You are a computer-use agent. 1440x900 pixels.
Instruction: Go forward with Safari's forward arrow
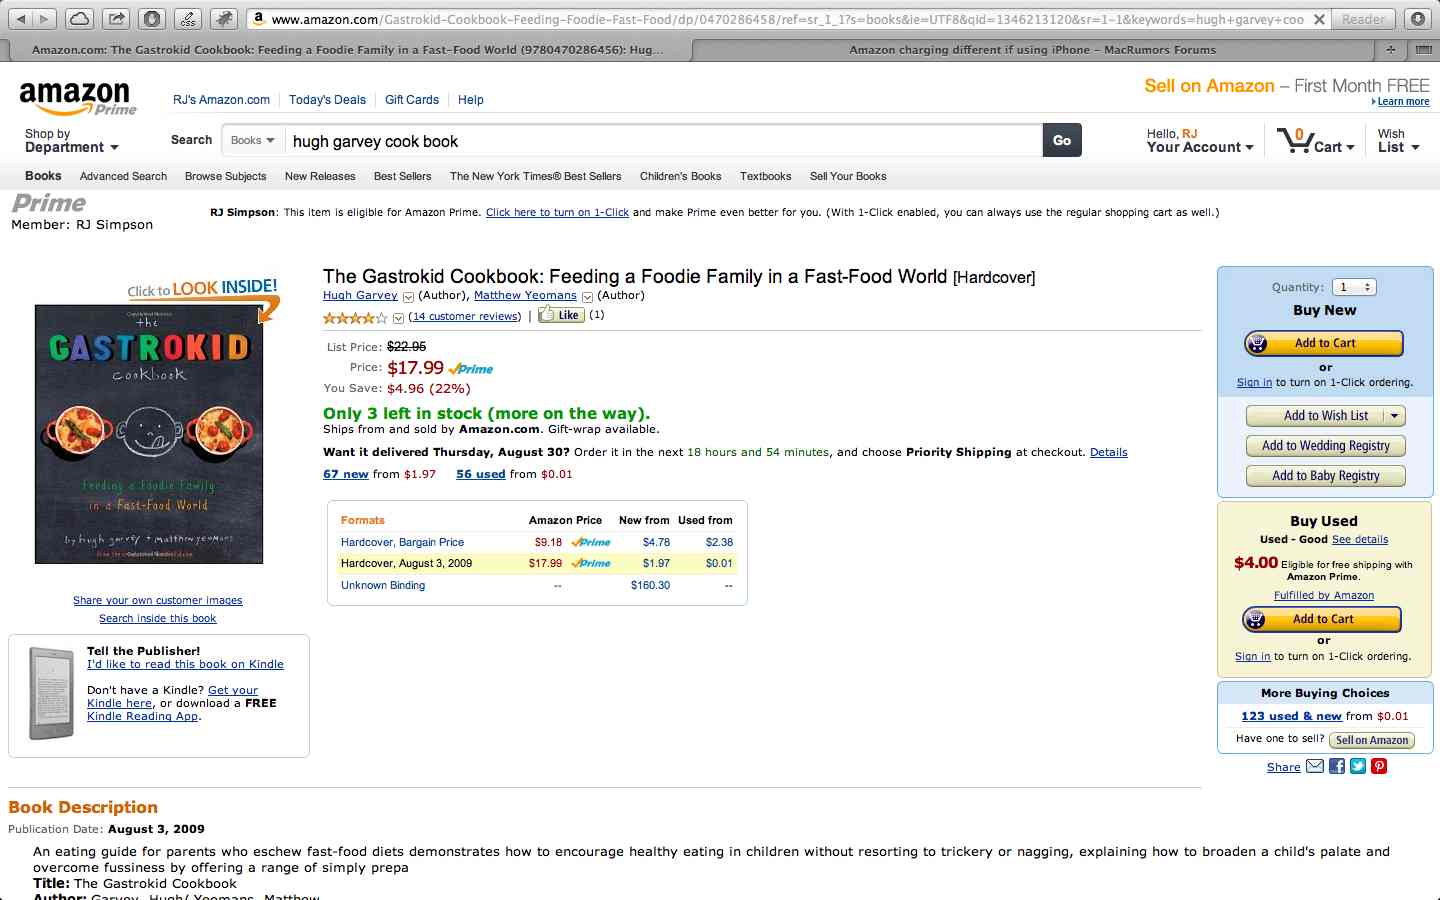click(x=45, y=18)
